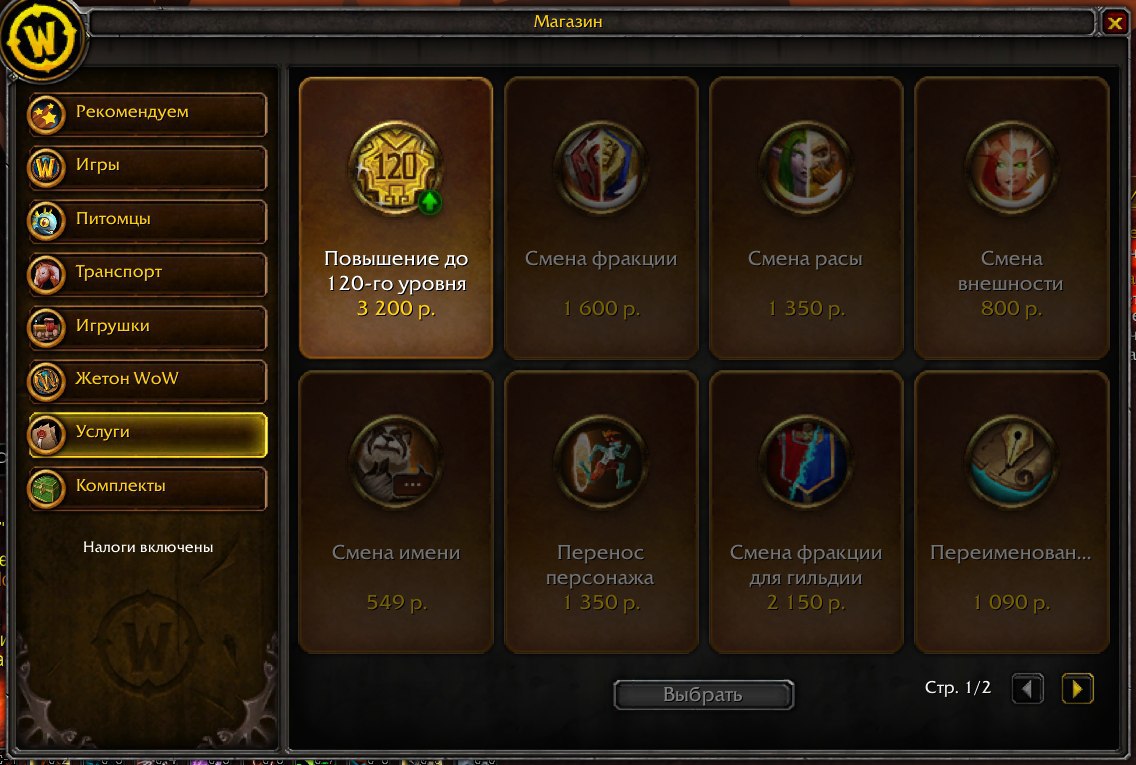Select the Смена внешности face icon
Screen dimensions: 1136x765
tap(1011, 168)
